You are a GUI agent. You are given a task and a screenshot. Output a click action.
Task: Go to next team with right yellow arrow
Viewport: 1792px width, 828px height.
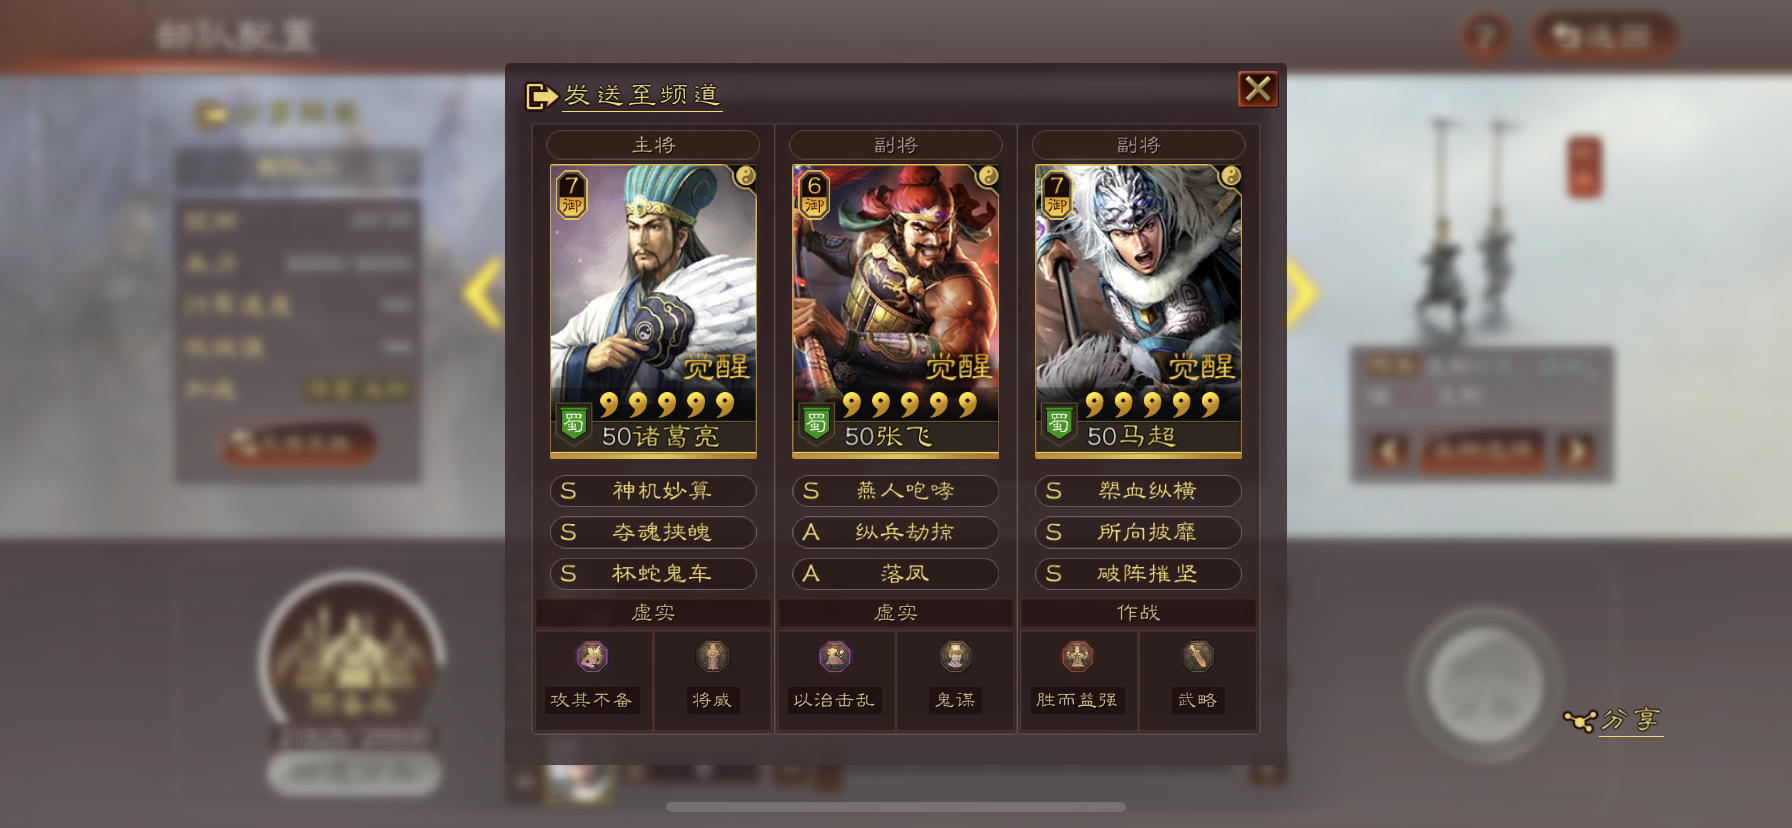[1302, 294]
